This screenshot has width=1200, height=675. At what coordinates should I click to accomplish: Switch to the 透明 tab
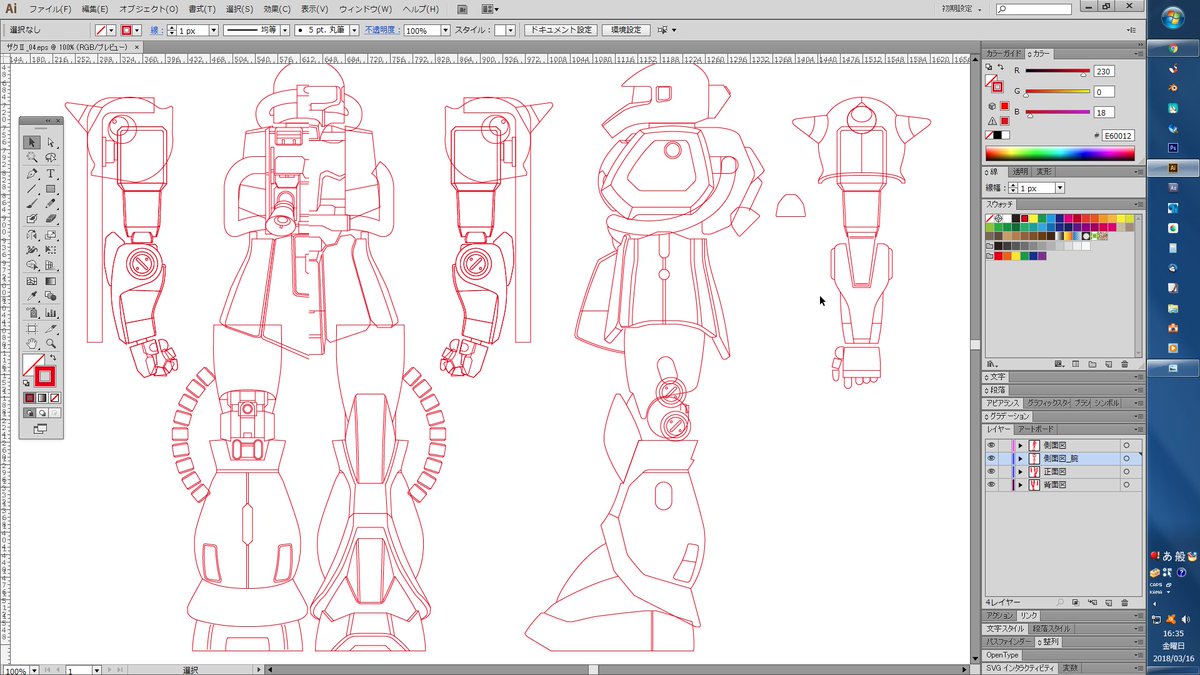pyautogui.click(x=1019, y=172)
